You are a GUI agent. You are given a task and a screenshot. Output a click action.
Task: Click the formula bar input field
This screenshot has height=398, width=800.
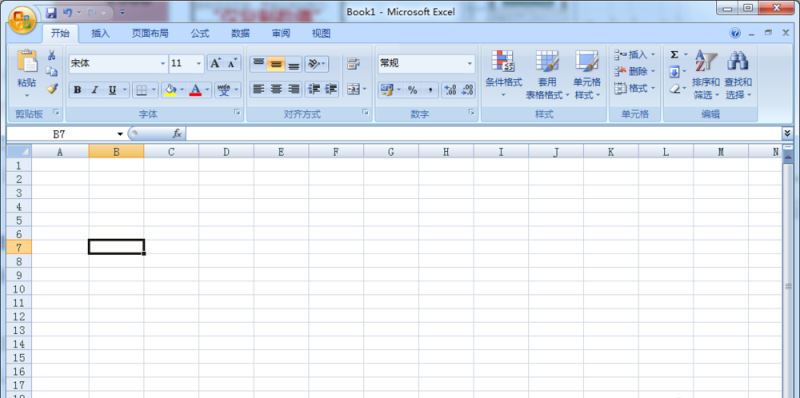(x=483, y=134)
